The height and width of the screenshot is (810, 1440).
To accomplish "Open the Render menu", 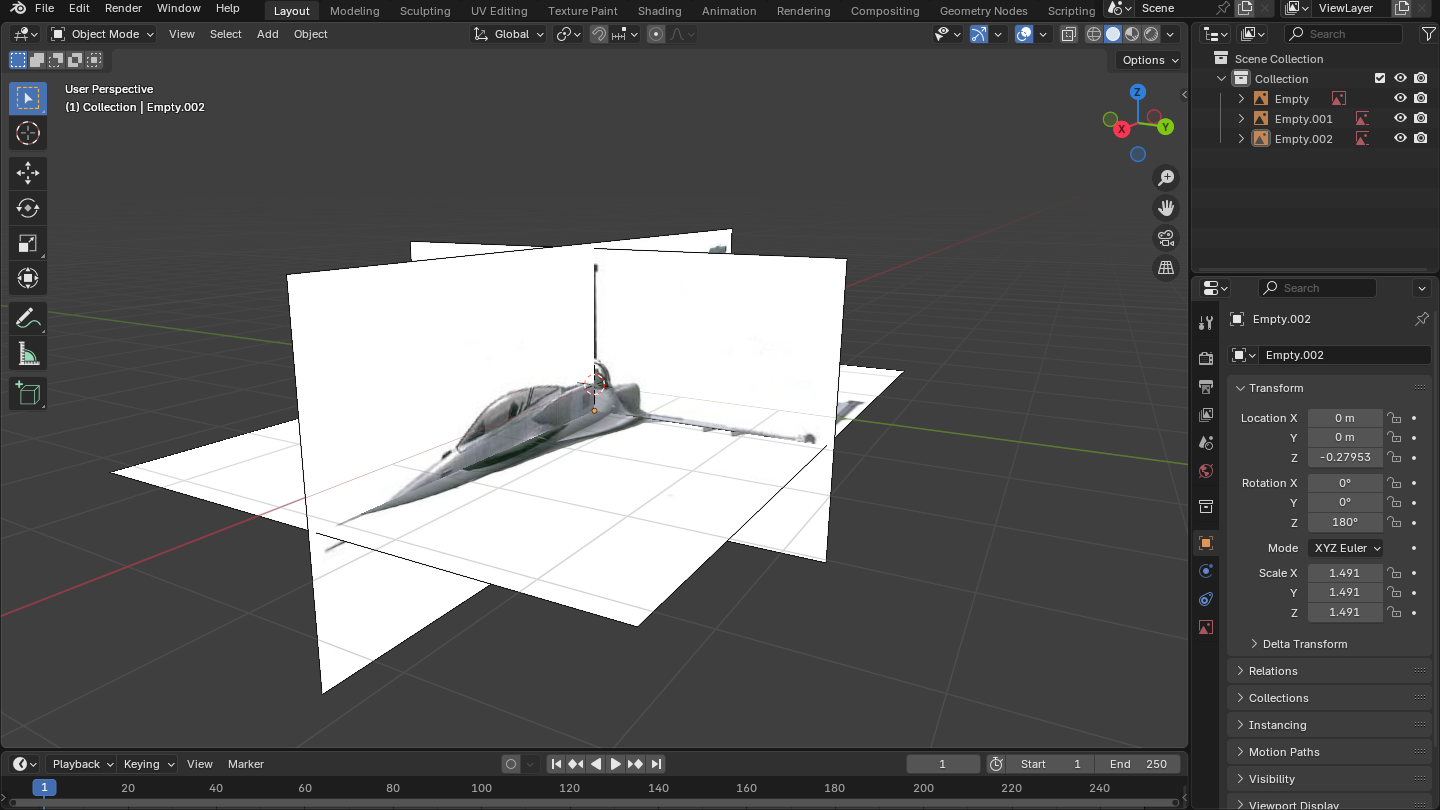I will [123, 8].
